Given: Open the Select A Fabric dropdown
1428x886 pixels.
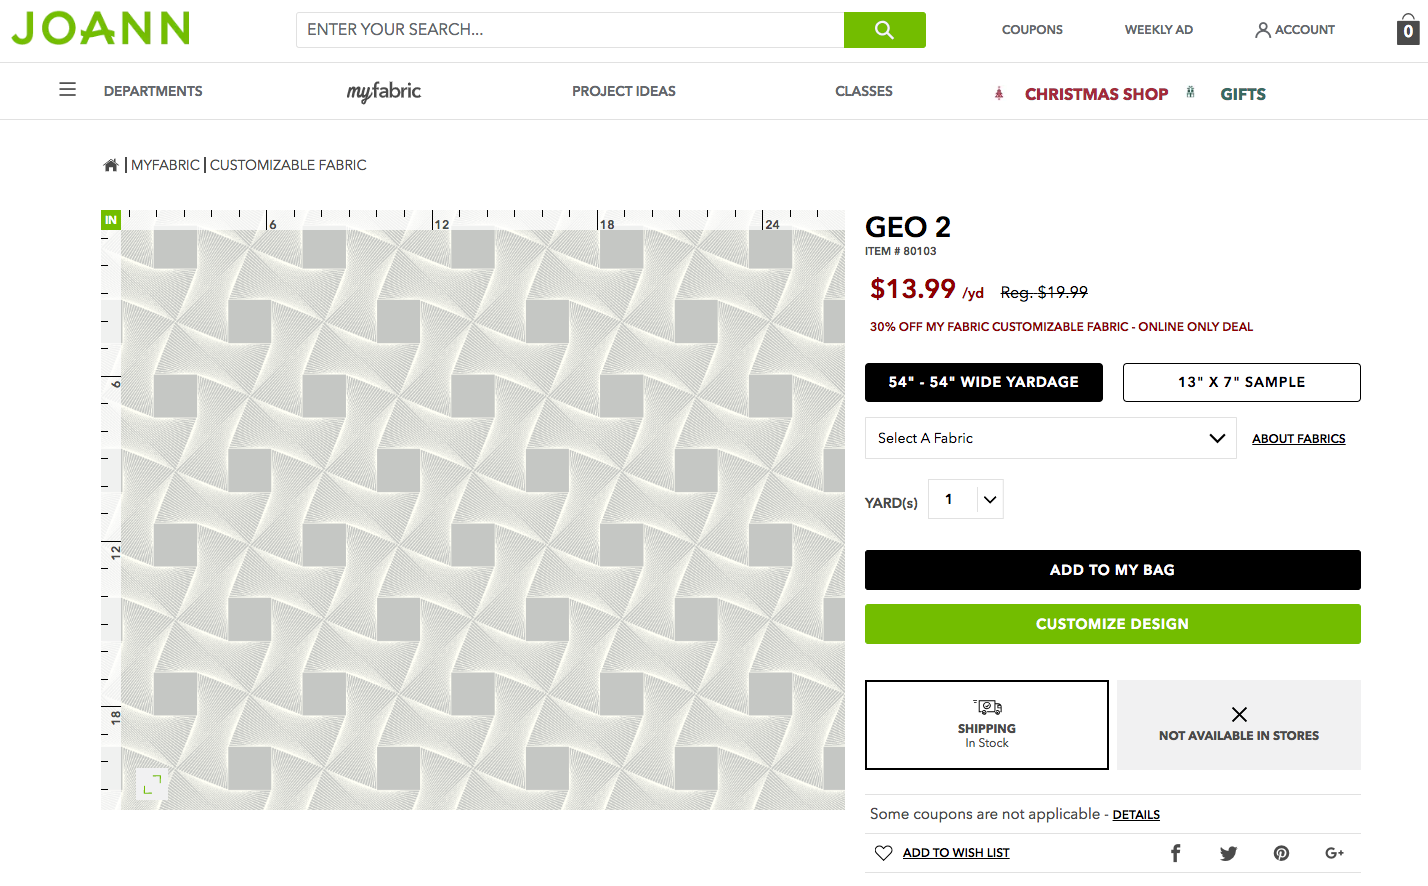Looking at the screenshot, I should click(x=1050, y=438).
